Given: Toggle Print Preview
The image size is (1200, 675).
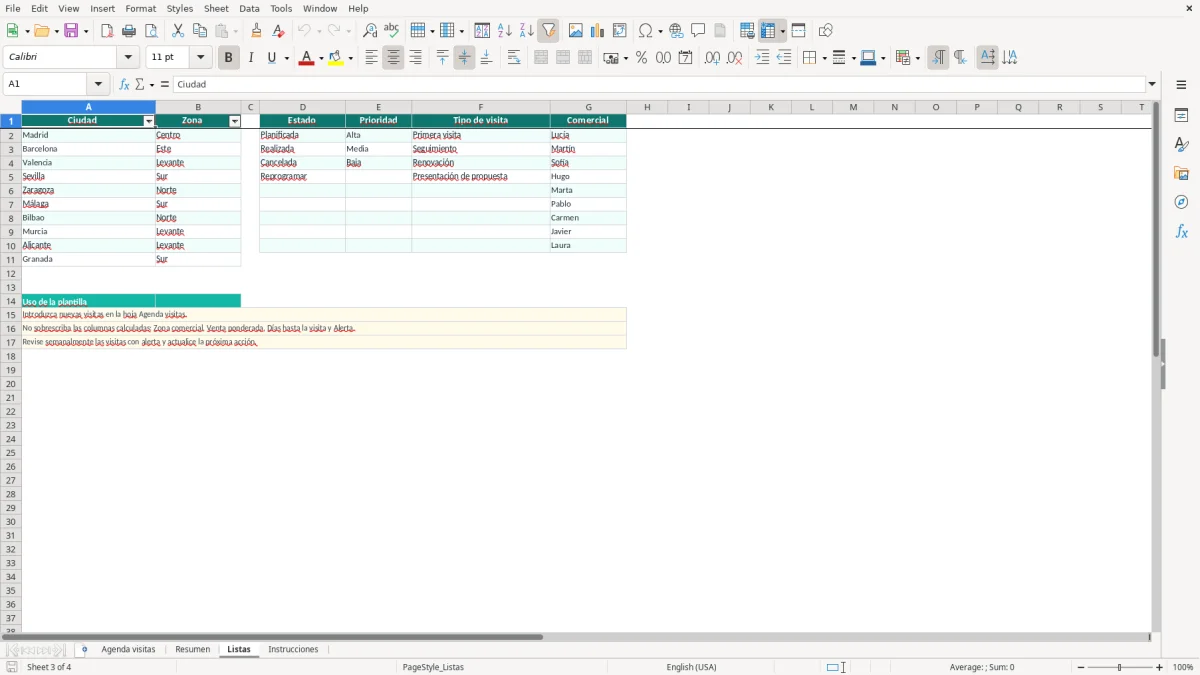Looking at the screenshot, I should pos(151,31).
